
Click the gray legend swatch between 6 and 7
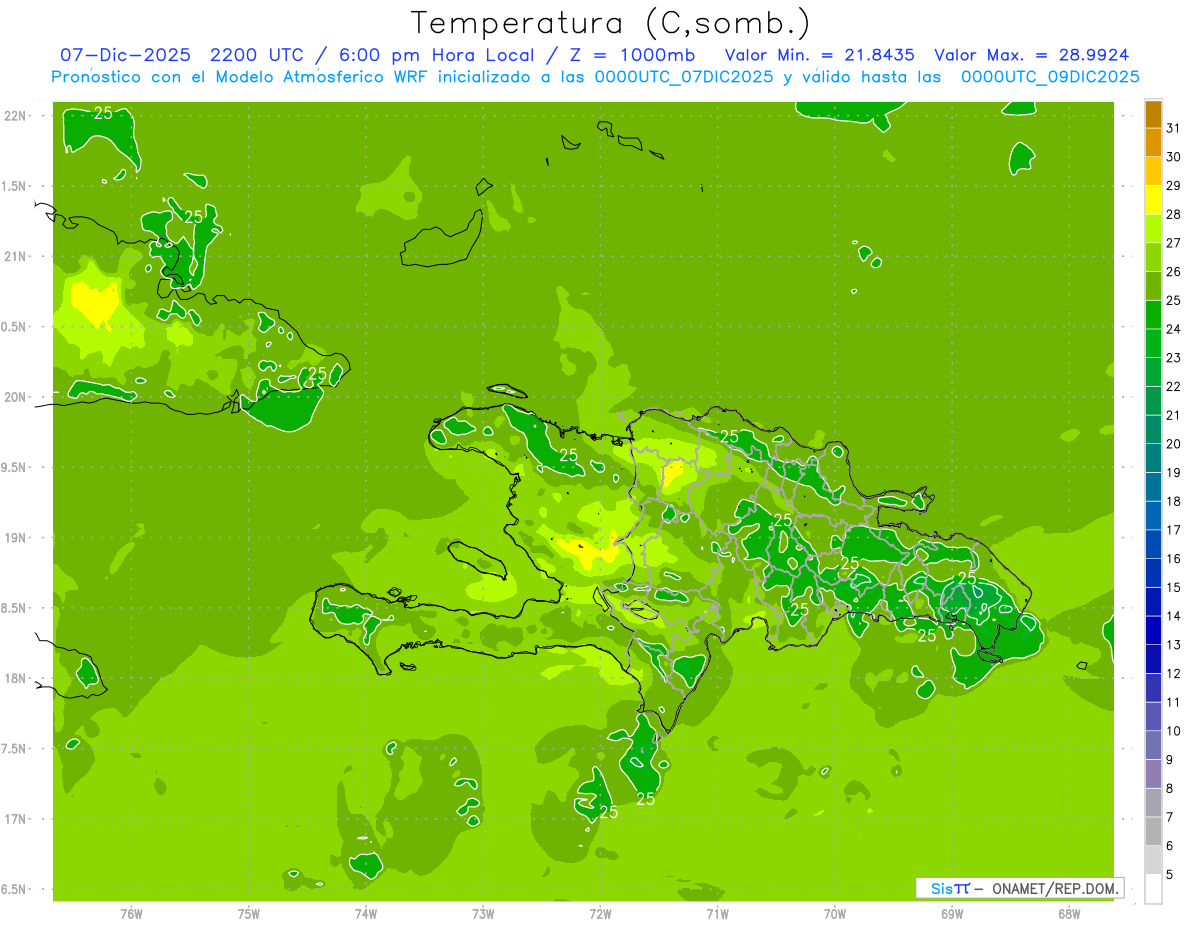[x=1153, y=831]
